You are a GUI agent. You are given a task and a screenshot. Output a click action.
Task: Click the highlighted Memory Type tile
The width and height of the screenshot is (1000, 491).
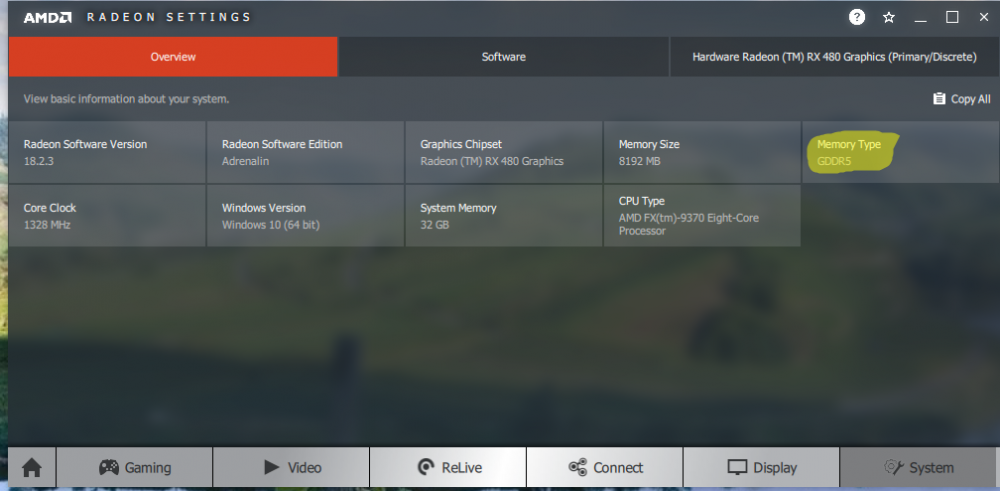[898, 152]
